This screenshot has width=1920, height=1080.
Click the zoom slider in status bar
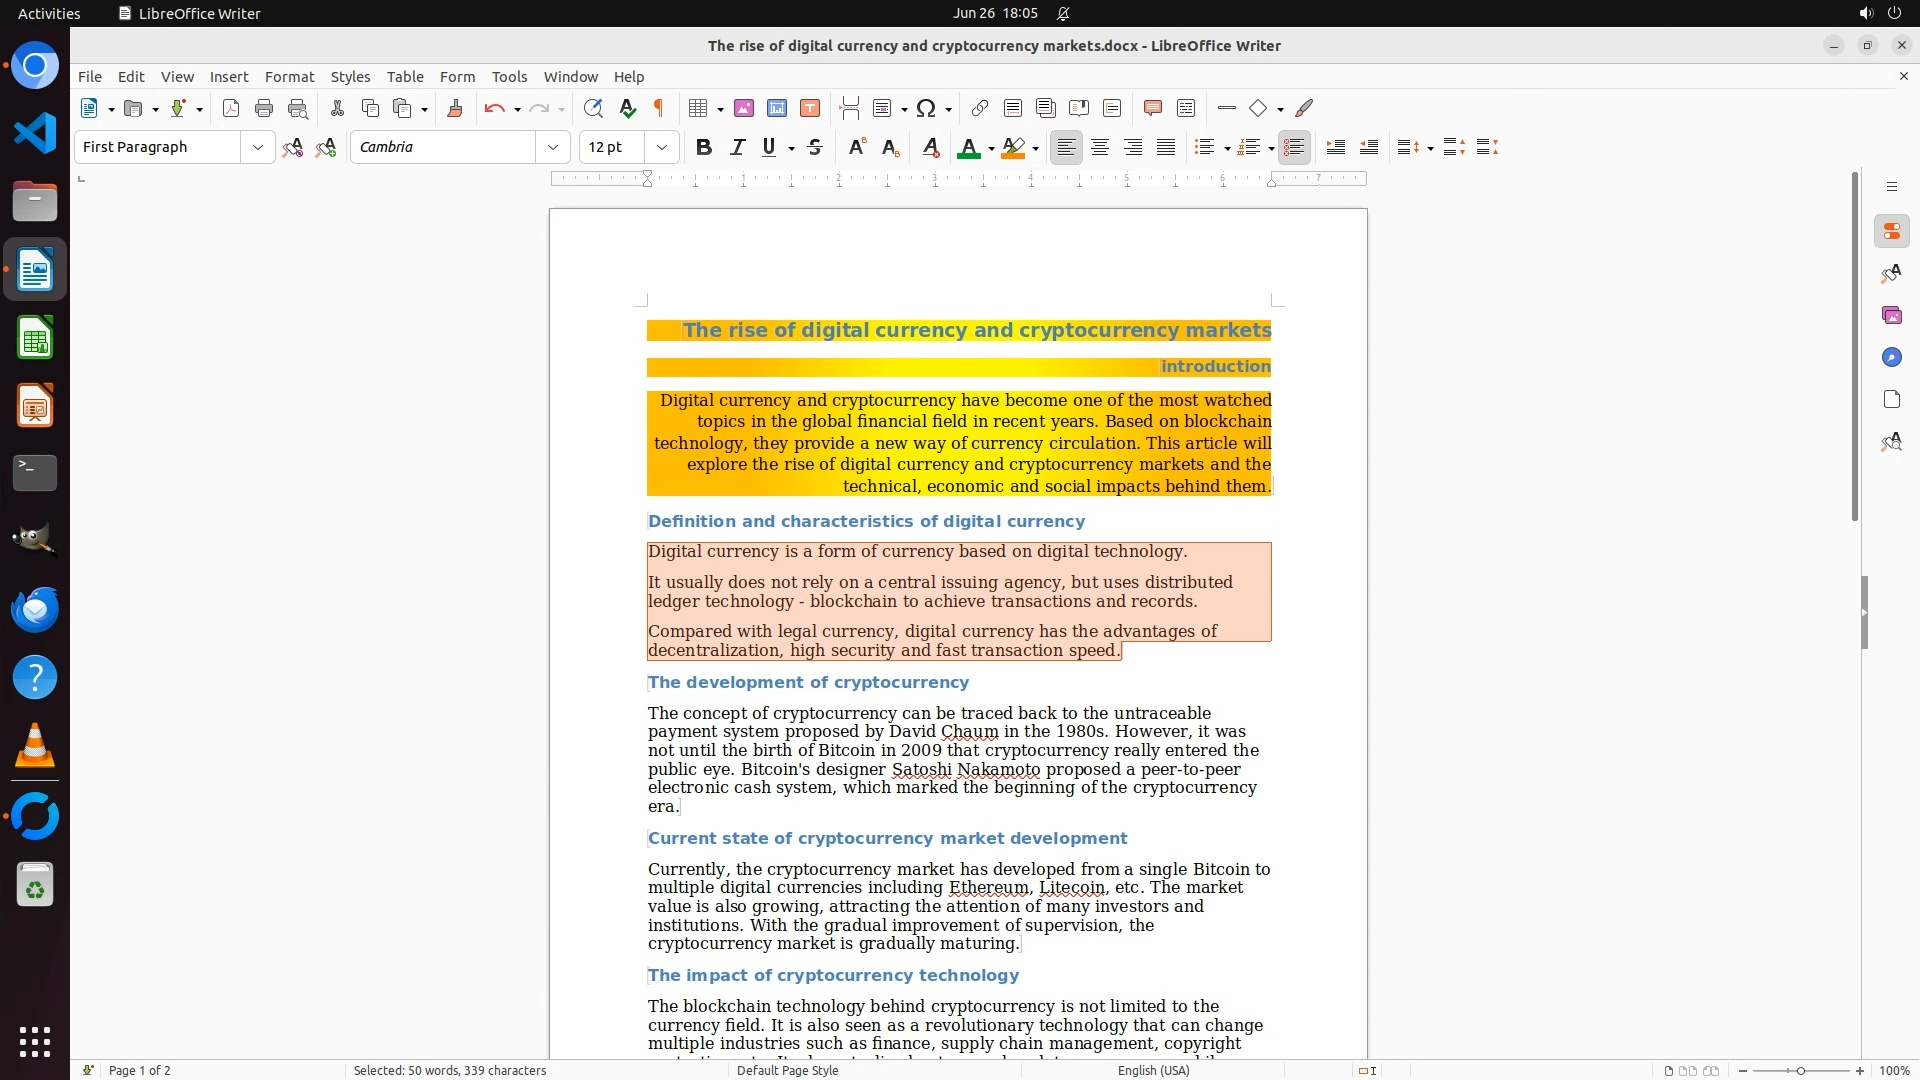coord(1800,1070)
